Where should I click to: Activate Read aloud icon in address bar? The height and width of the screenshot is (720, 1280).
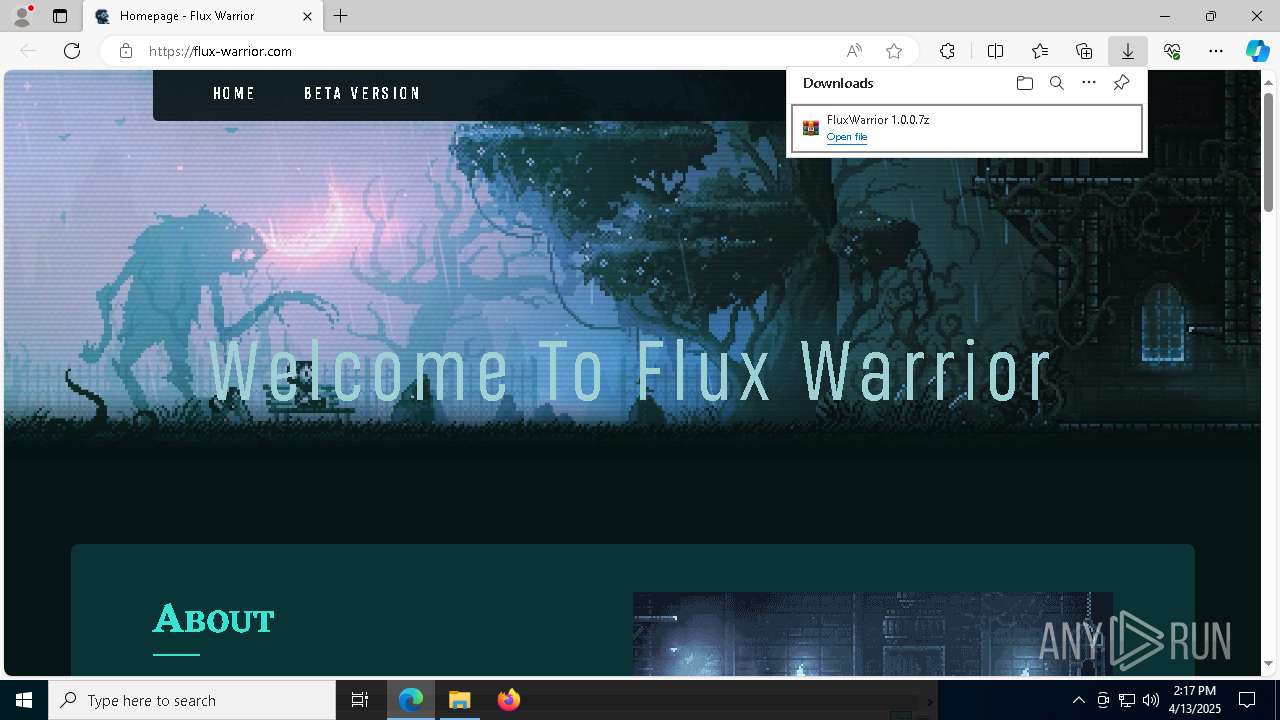pos(854,51)
